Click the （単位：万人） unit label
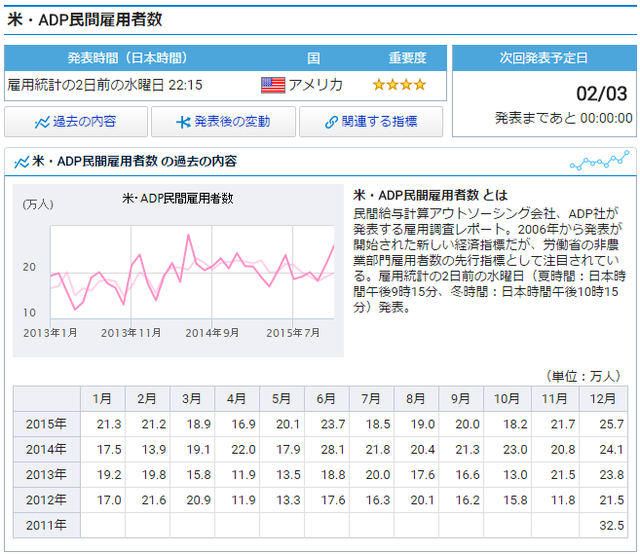The width and height of the screenshot is (640, 554). click(584, 376)
